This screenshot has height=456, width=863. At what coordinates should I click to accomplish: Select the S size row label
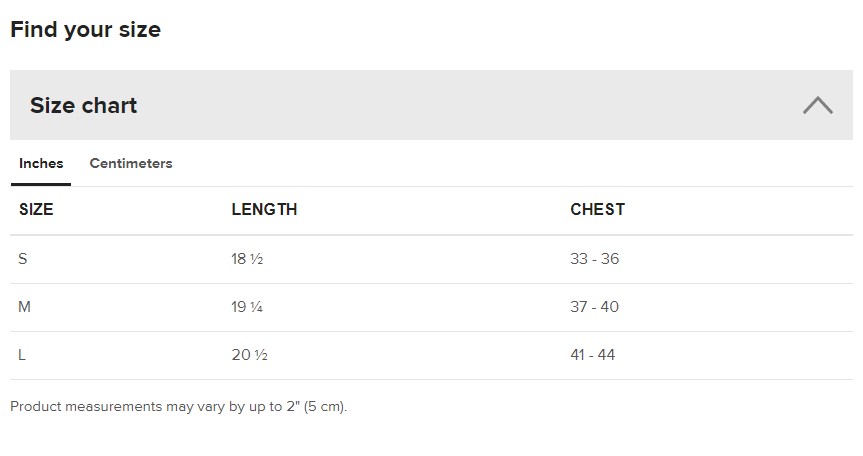pos(23,259)
